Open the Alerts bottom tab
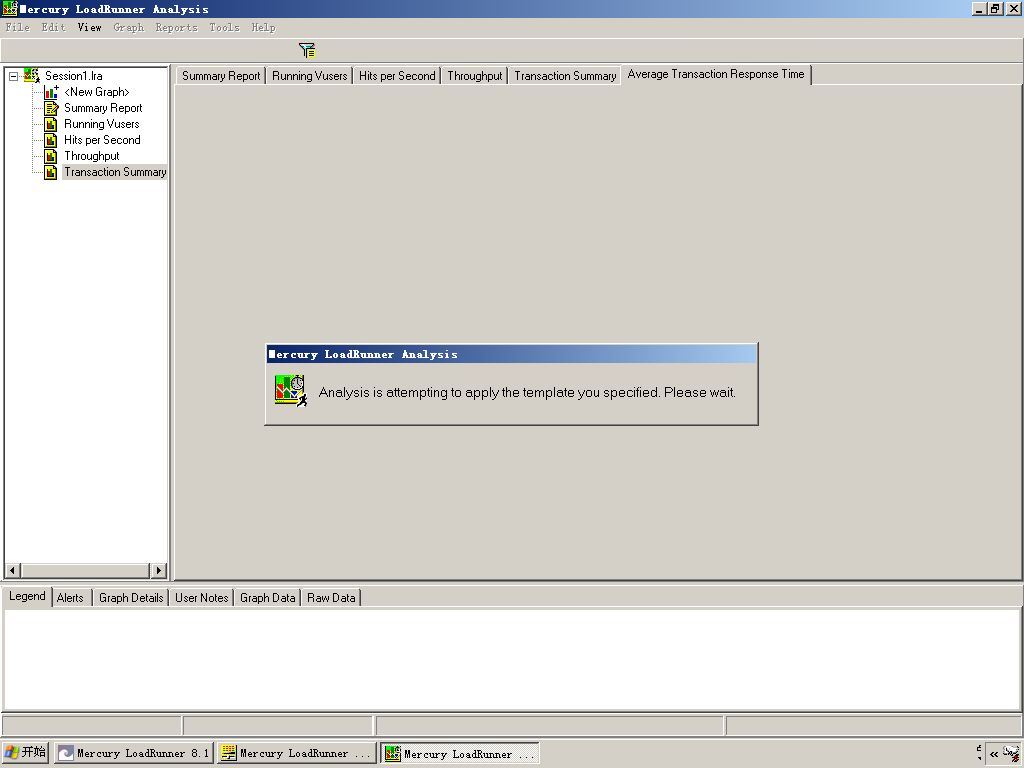 tap(70, 598)
